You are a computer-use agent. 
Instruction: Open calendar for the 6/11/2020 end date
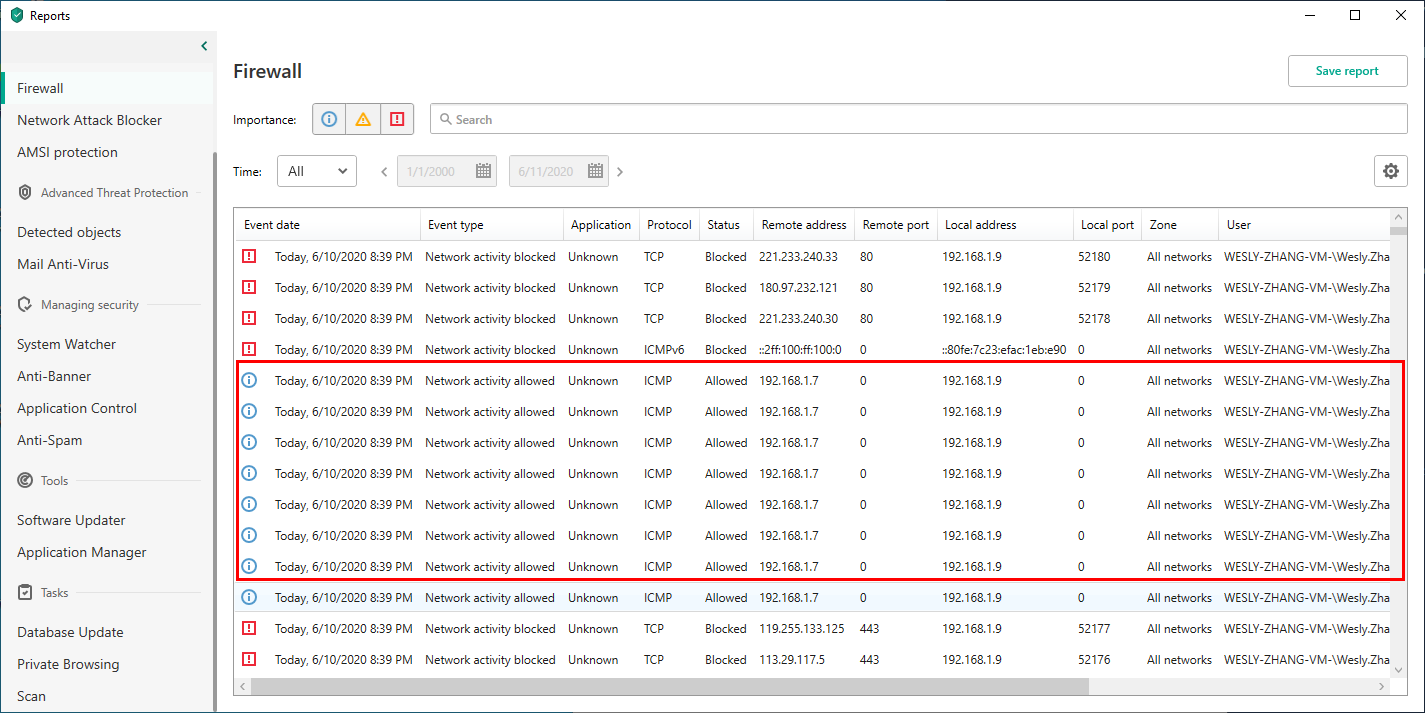coord(596,171)
